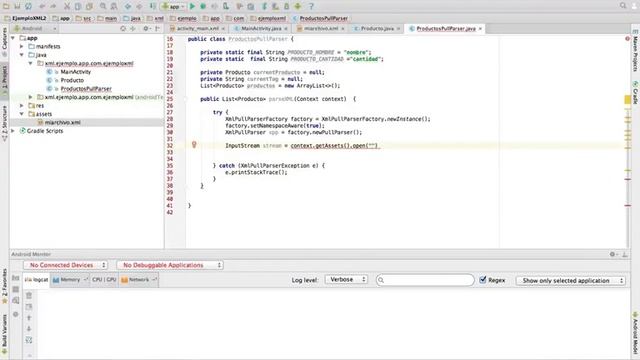Viewport: 640px width, 360px height.
Task: Select miarchivo.xml in assets folder
Action: pos(62,122)
